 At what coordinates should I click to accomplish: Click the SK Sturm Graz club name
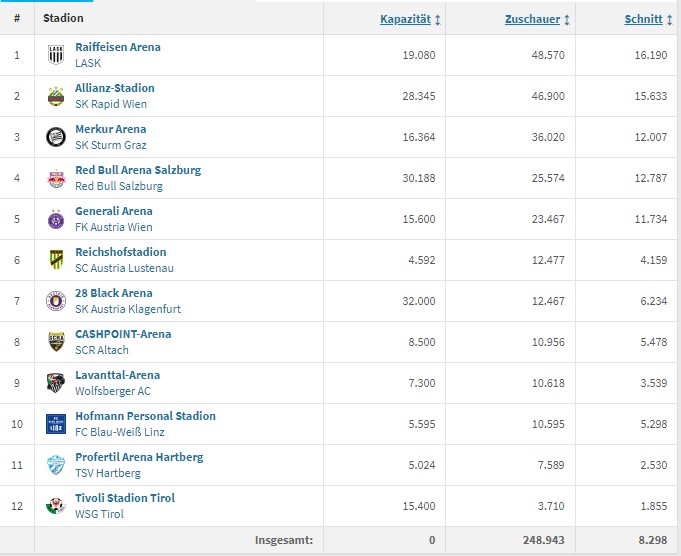pyautogui.click(x=111, y=145)
